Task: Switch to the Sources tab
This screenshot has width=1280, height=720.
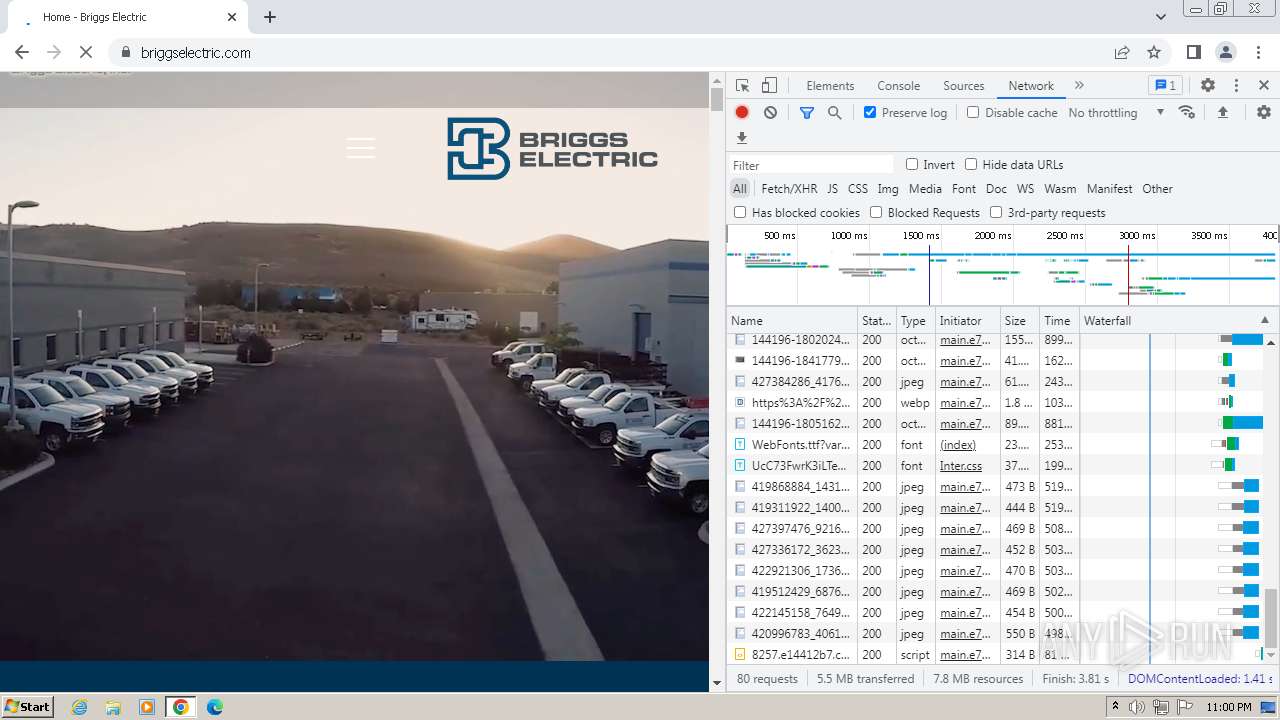Action: [963, 86]
